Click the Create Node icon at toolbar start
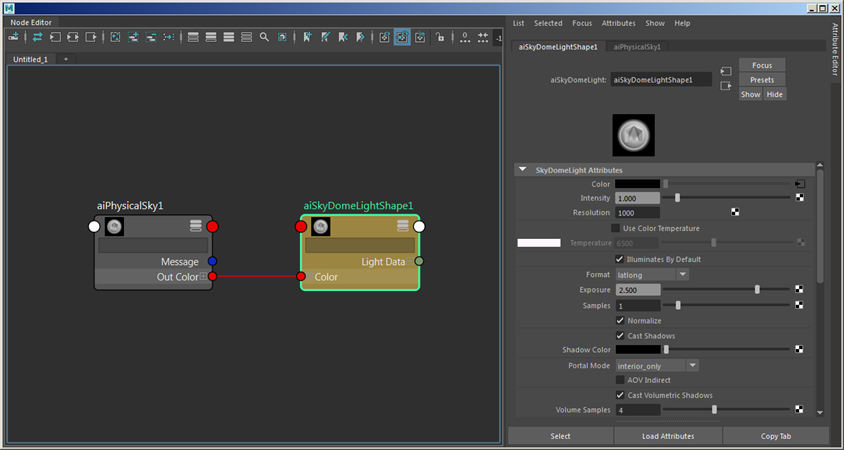Screen dimensions: 844x450 14,37
